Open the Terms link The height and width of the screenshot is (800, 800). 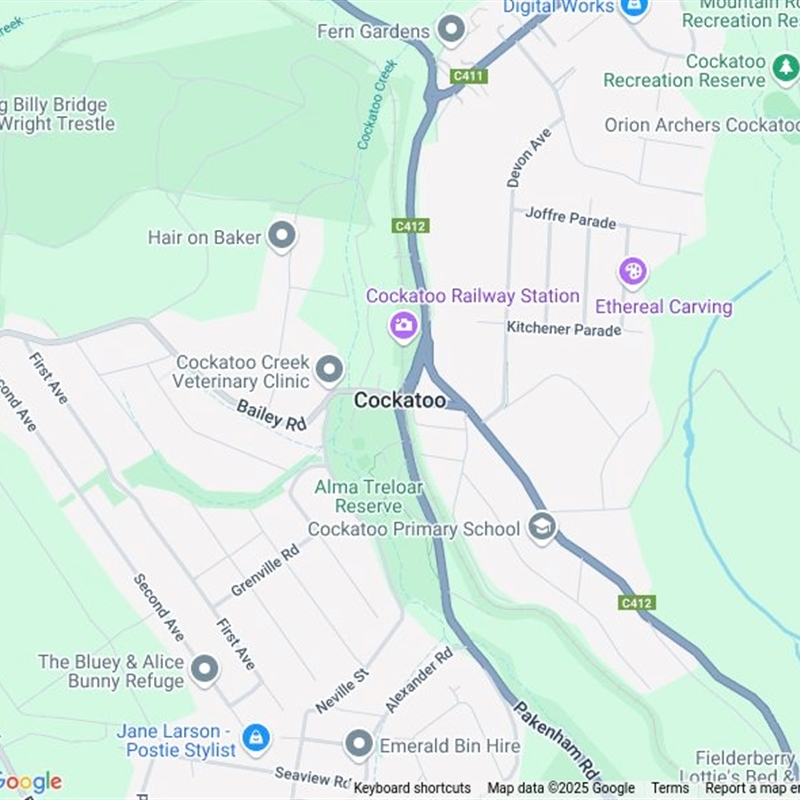670,788
